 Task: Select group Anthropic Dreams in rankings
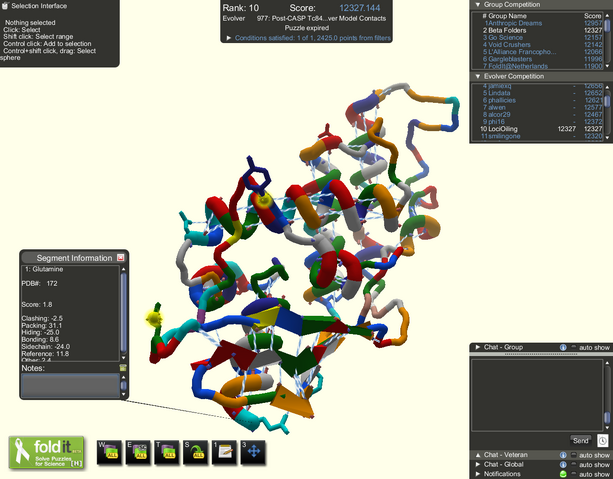(x=538, y=23)
